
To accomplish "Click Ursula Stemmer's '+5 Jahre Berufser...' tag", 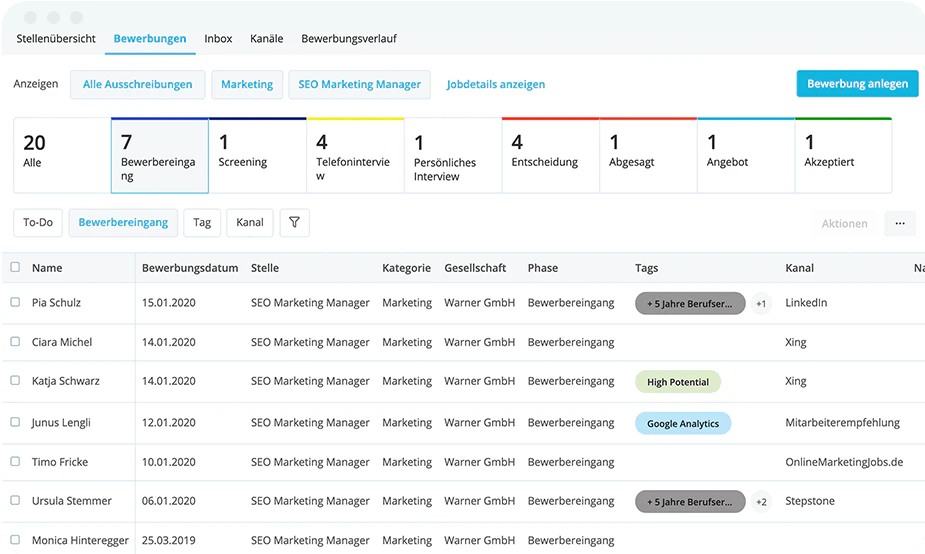I will coord(690,501).
